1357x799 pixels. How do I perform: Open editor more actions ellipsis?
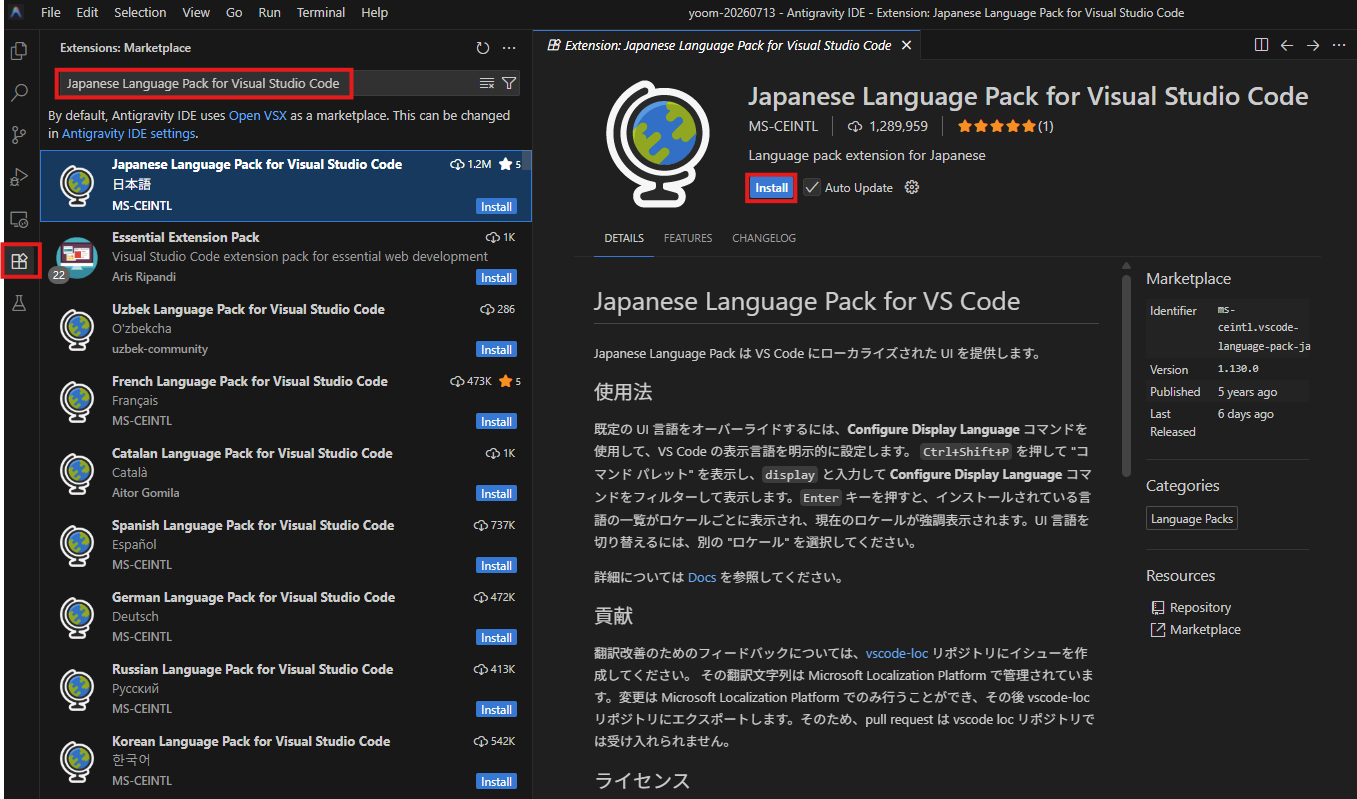tap(1339, 45)
